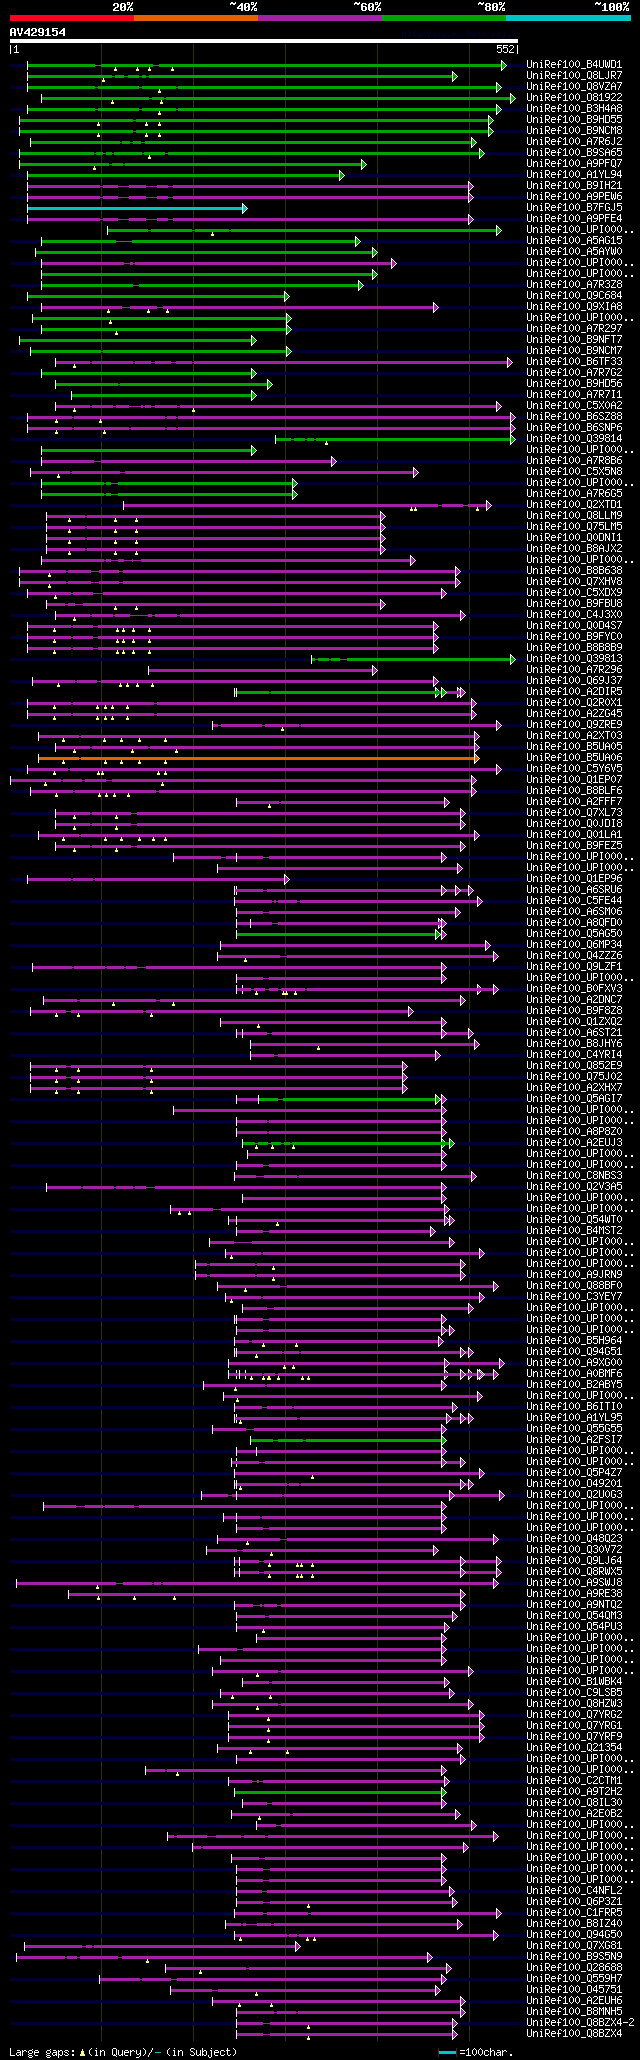Select the UniRef100_Q7YRG2 label
The image size is (640, 2060).
[574, 1715]
